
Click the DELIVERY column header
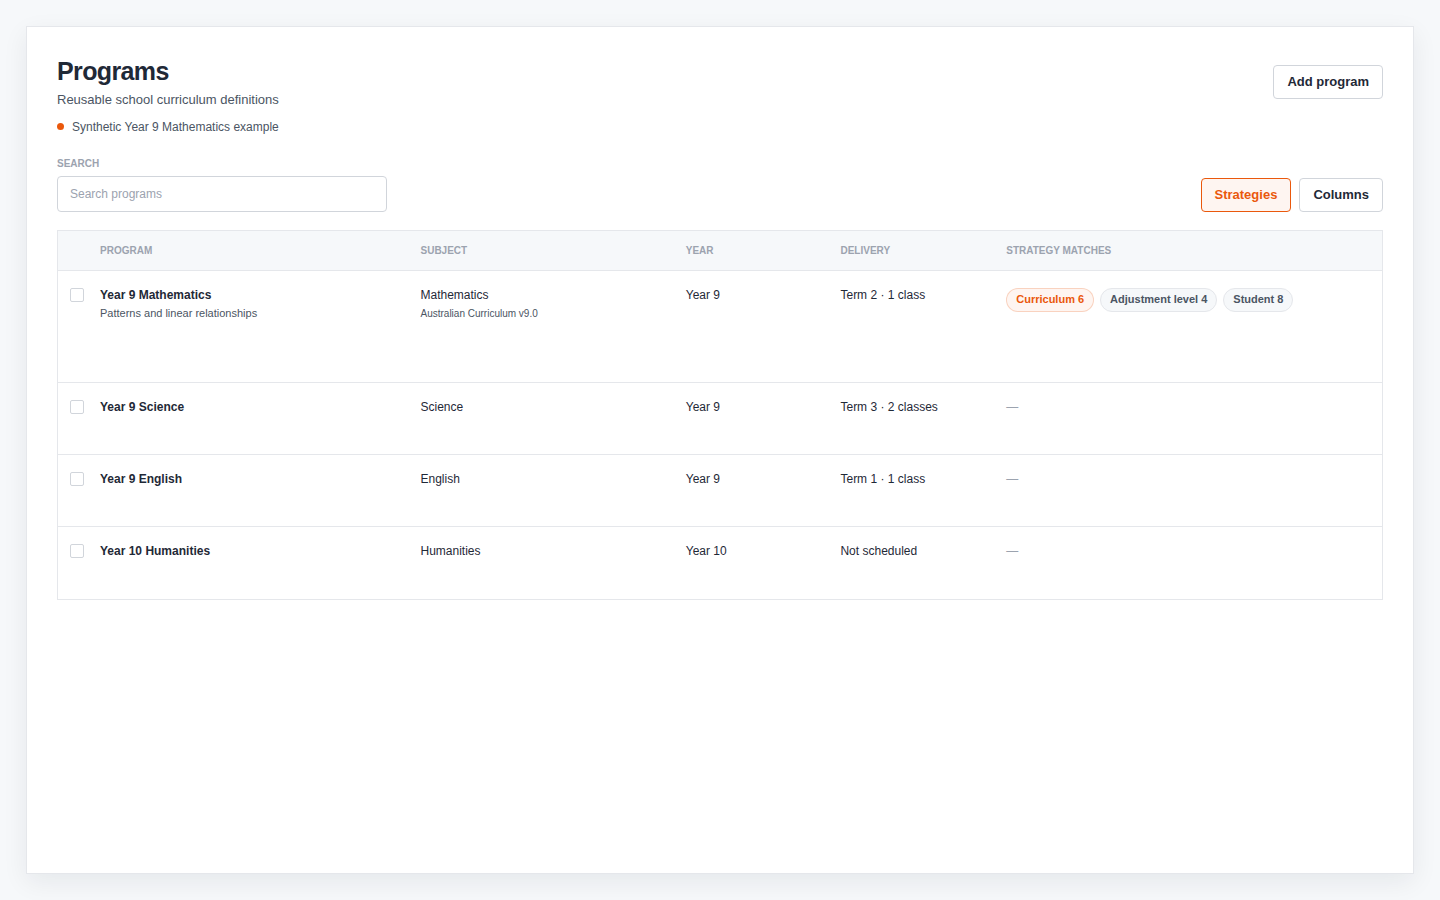(x=865, y=251)
